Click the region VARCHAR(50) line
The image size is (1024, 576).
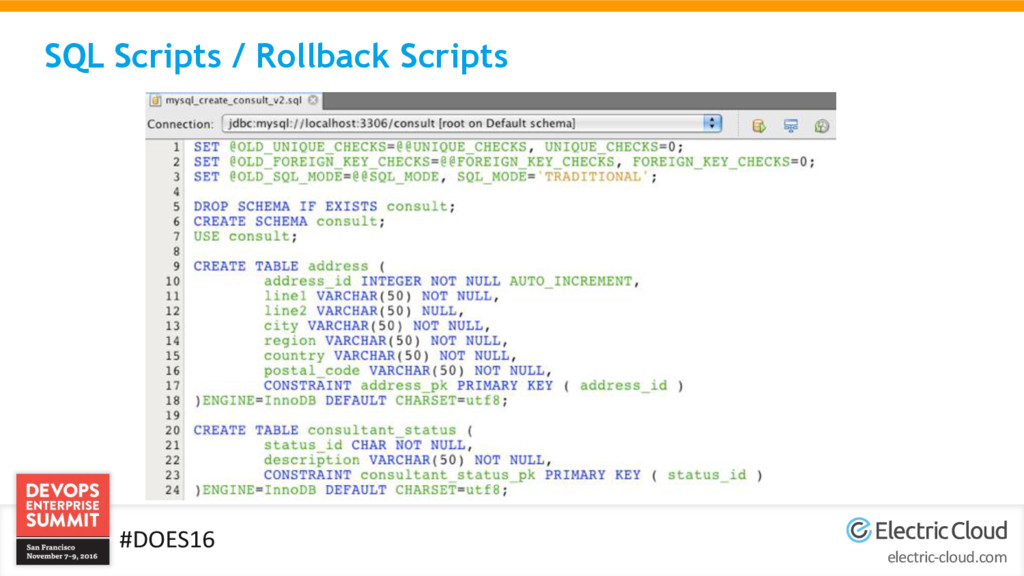(386, 341)
